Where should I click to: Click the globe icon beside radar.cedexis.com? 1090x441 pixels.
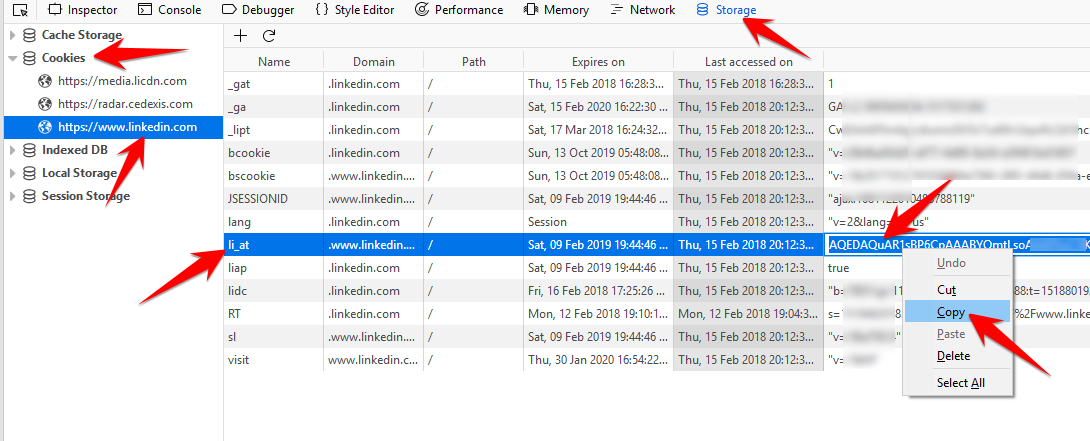point(45,104)
